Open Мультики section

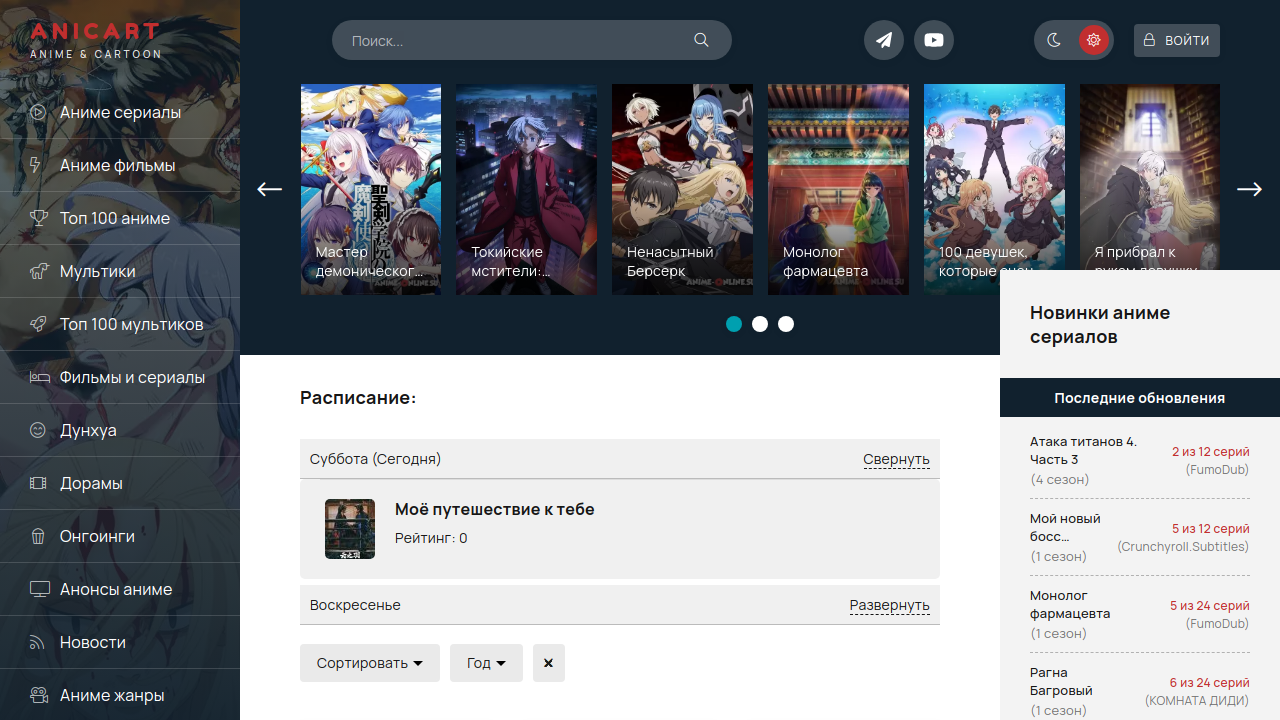[x=120, y=271]
